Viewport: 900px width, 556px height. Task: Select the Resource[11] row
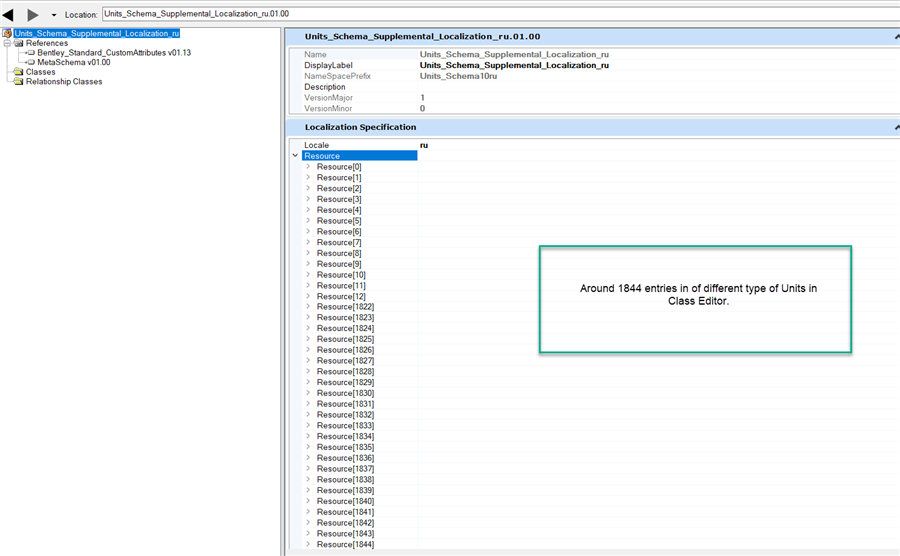[341, 286]
